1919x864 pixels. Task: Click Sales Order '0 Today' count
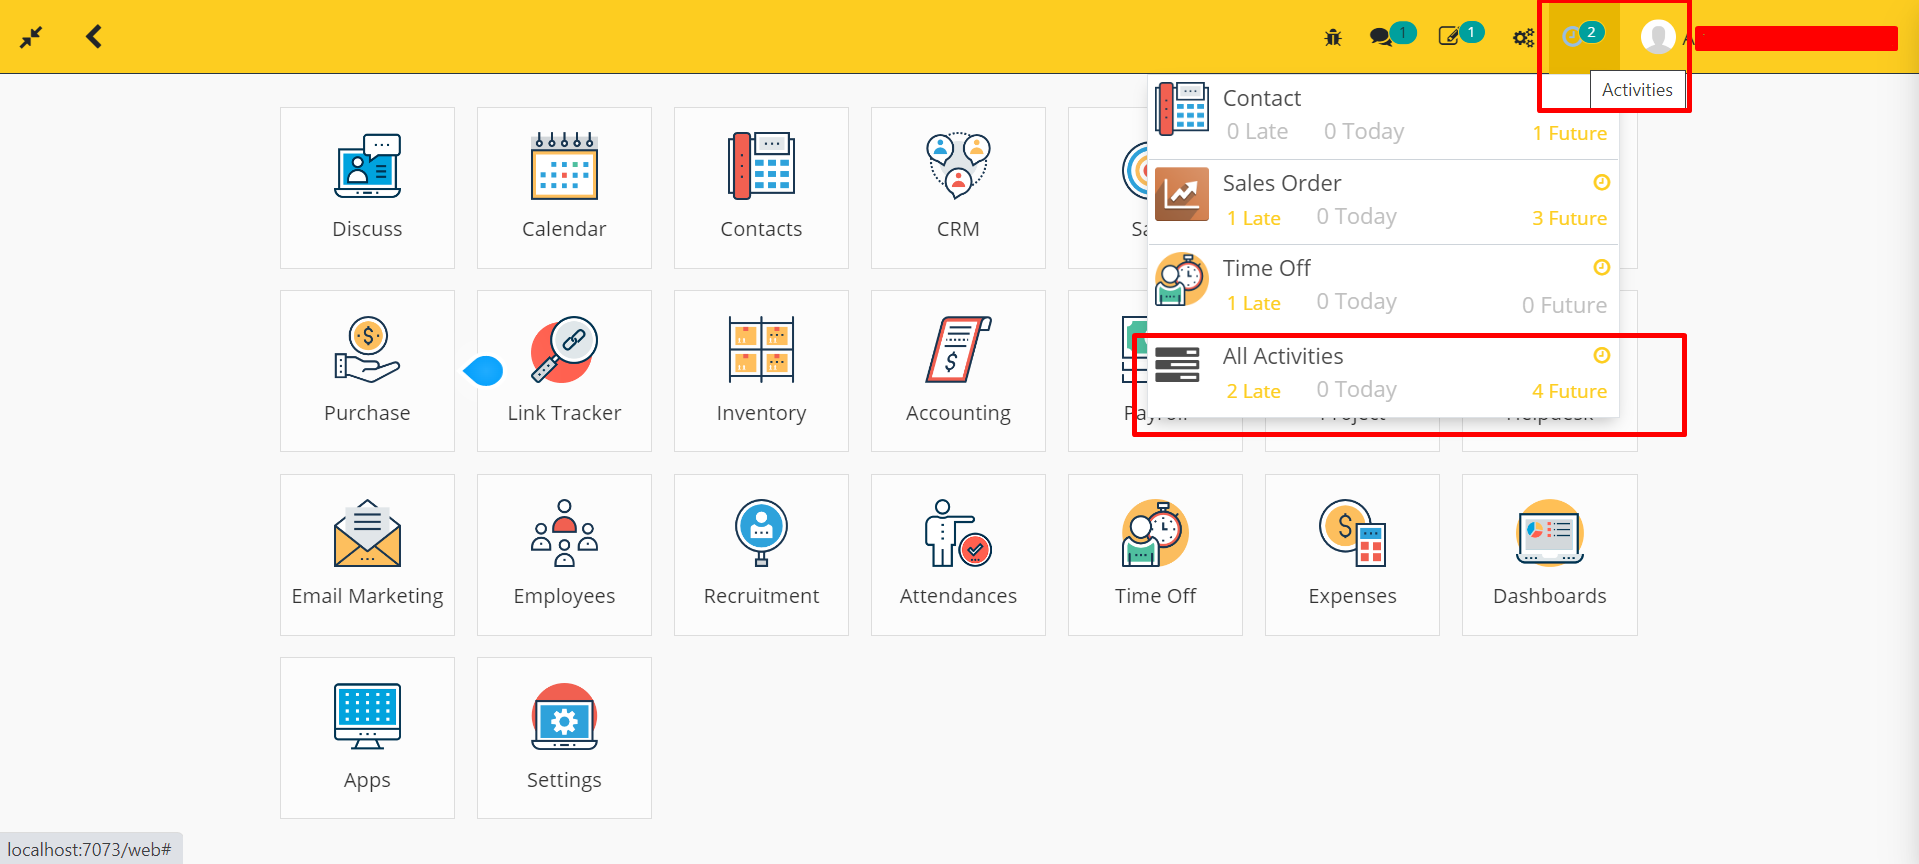1356,216
